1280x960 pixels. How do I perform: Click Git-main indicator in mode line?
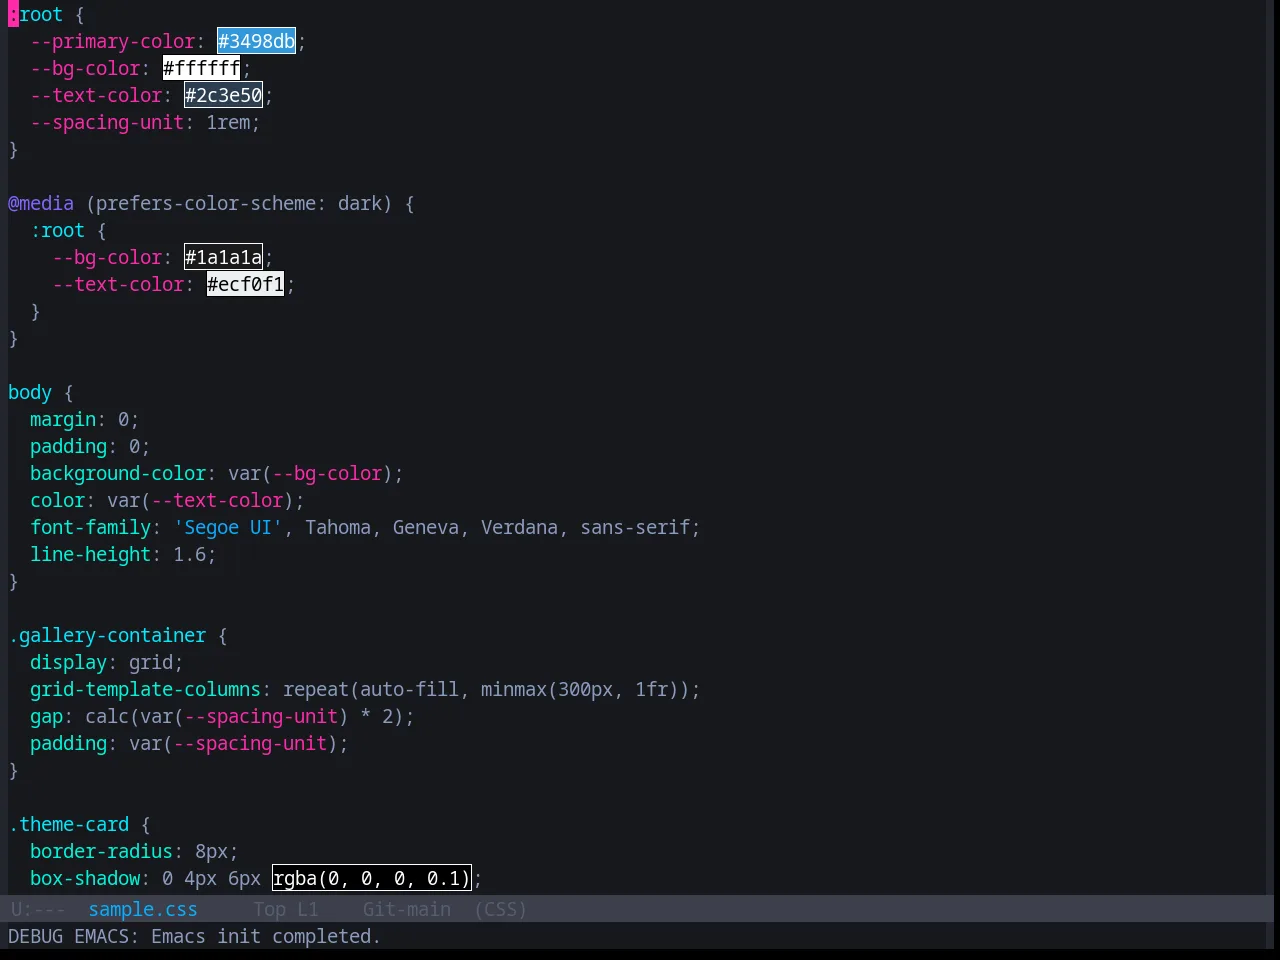click(407, 909)
